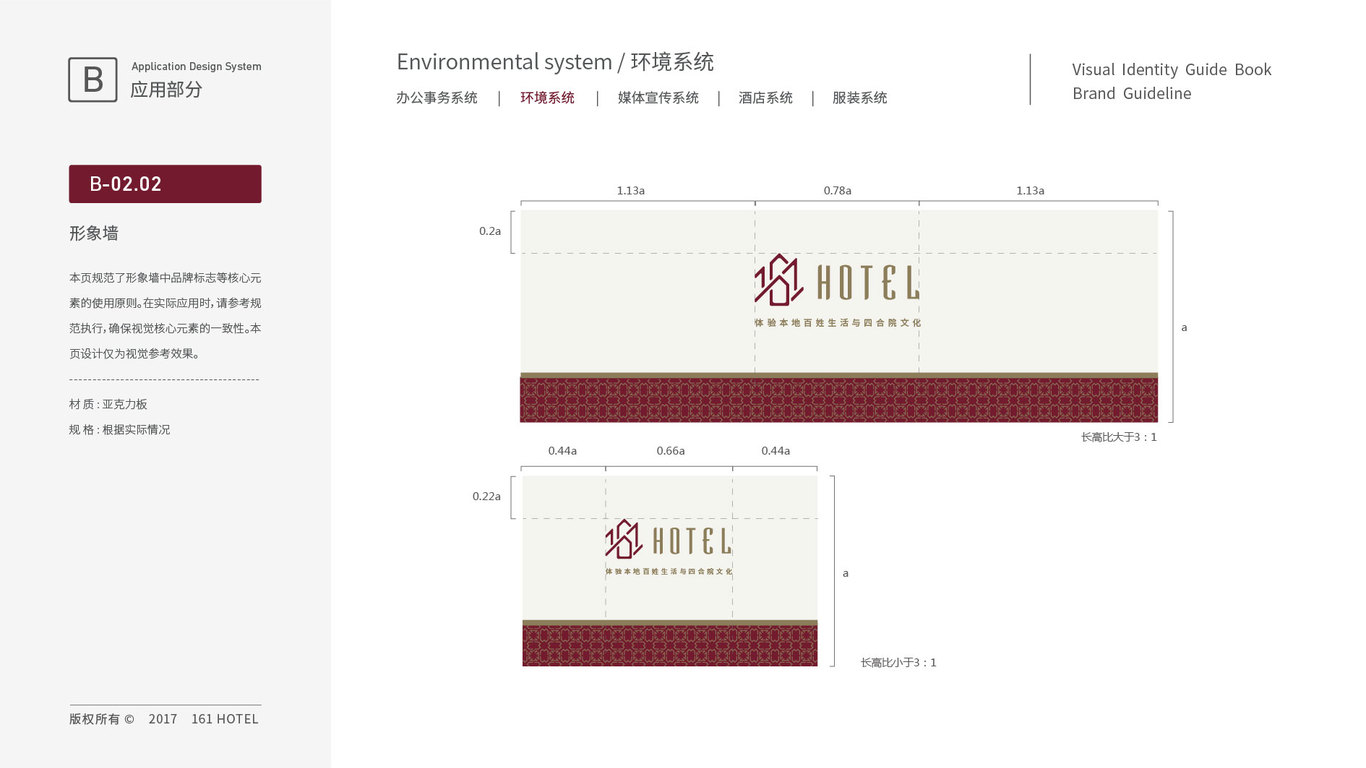Click the 形象墙 heading
Image resolution: width=1366 pixels, height=768 pixels.
(x=94, y=233)
